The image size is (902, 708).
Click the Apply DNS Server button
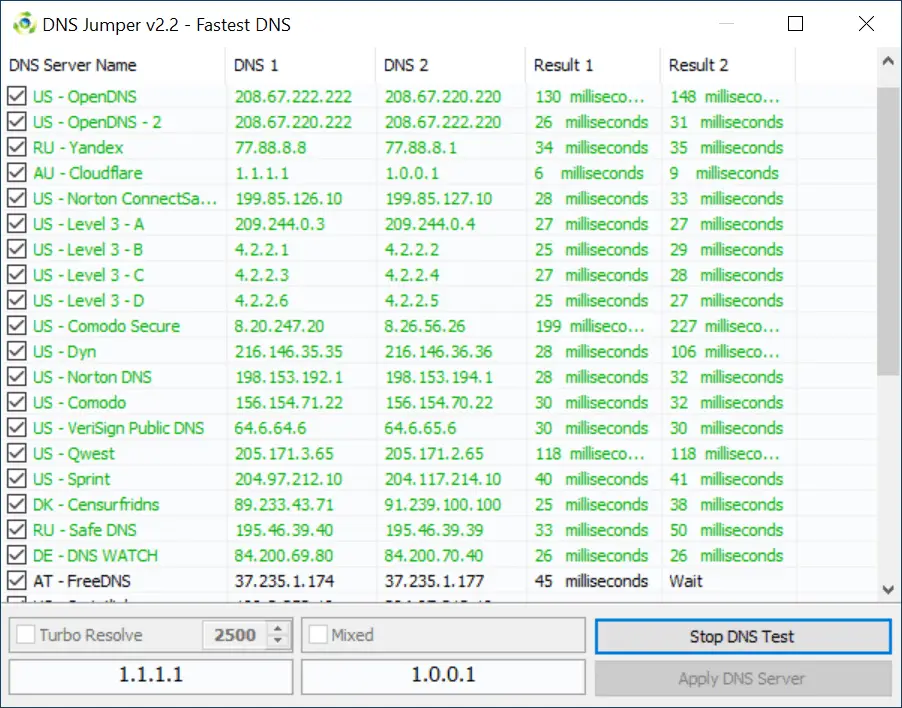(x=743, y=678)
